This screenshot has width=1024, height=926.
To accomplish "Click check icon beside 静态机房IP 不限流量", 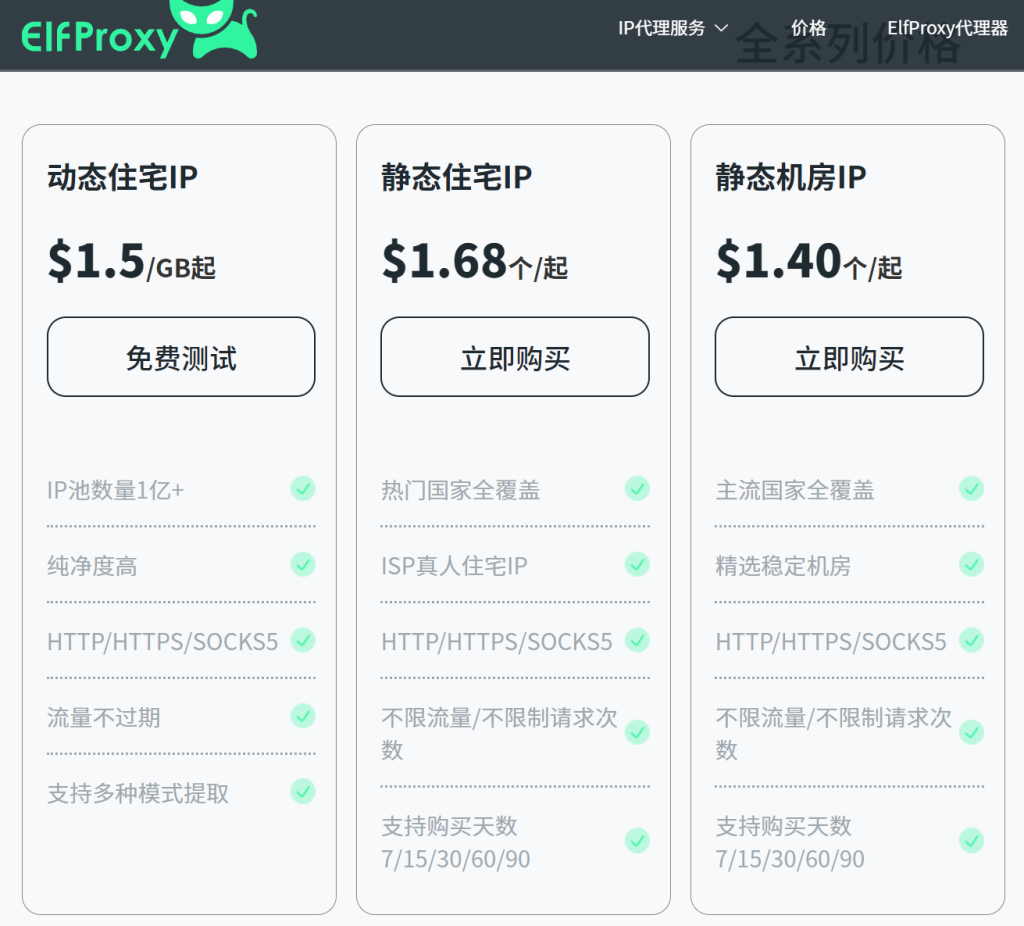I will tap(972, 732).
